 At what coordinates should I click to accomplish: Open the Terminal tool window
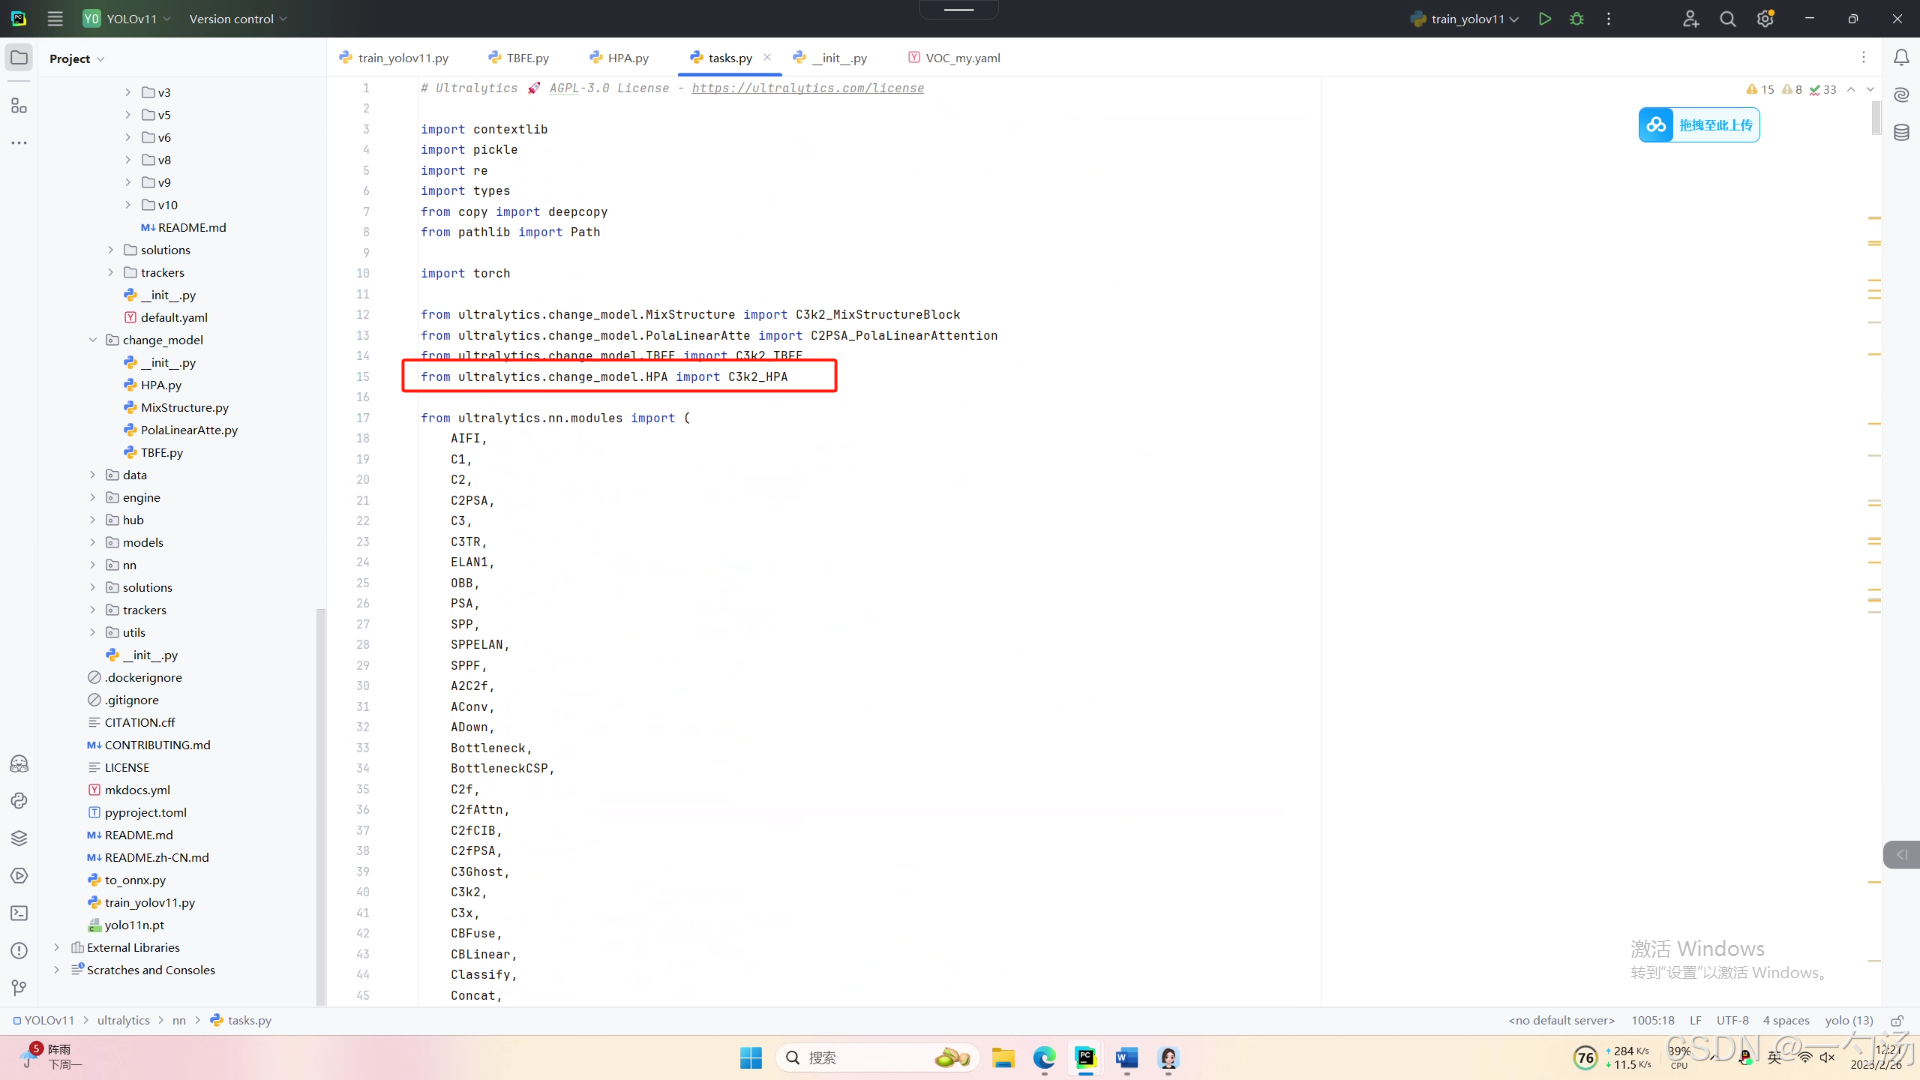click(19, 913)
